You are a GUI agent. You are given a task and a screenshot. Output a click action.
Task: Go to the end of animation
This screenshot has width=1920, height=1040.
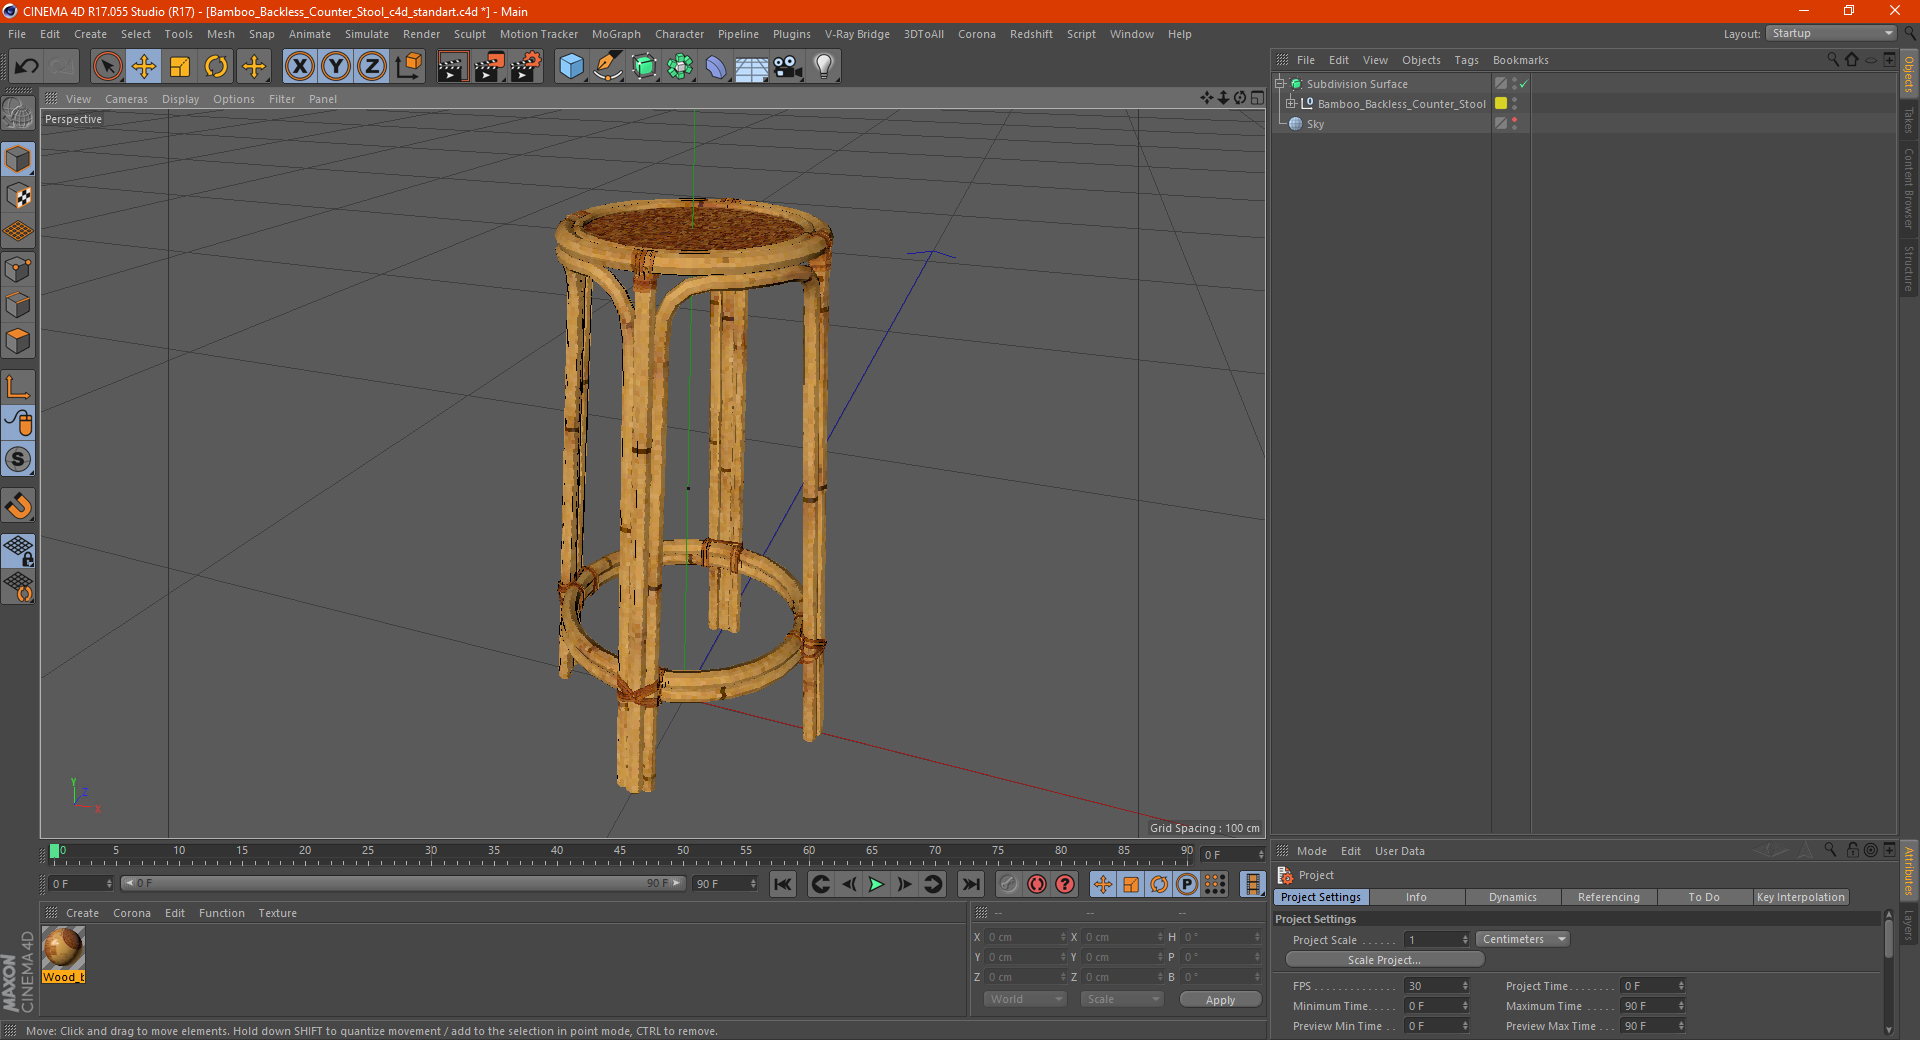coord(970,884)
